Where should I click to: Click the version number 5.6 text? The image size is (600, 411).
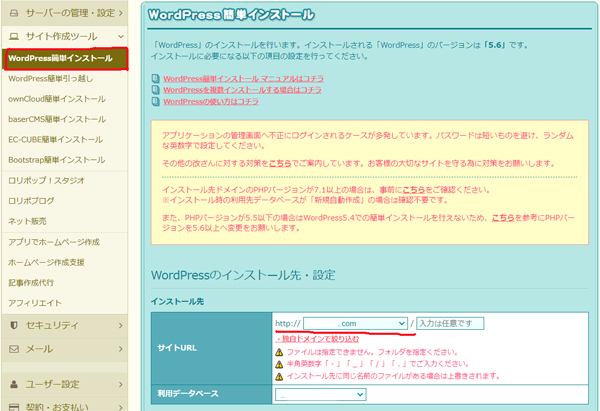coord(495,45)
